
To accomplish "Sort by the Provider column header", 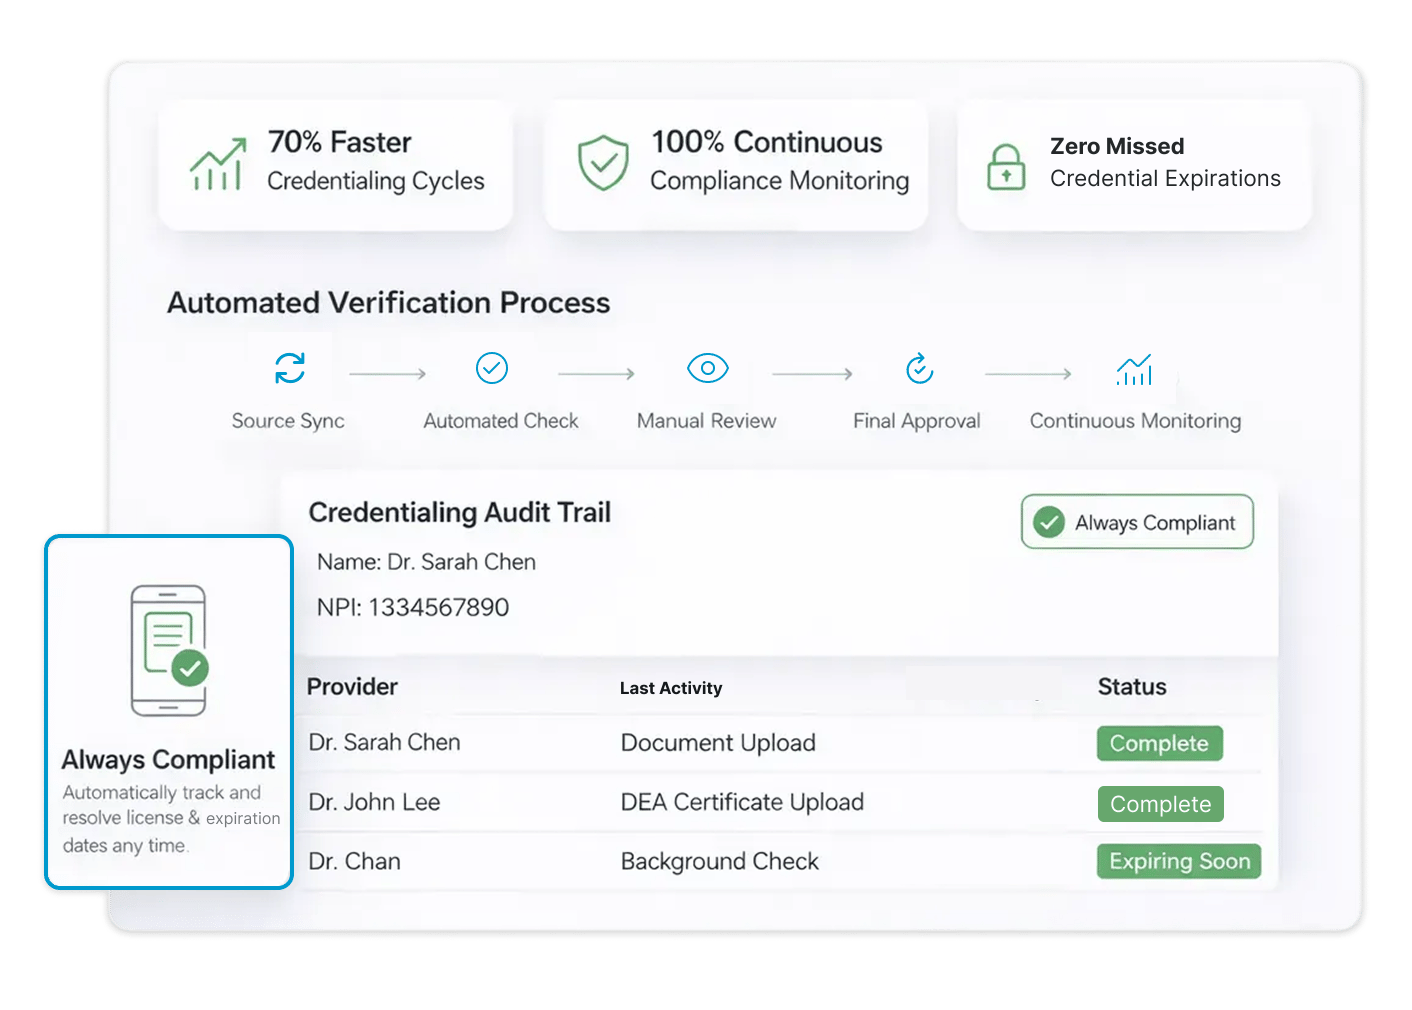I will click(x=352, y=687).
